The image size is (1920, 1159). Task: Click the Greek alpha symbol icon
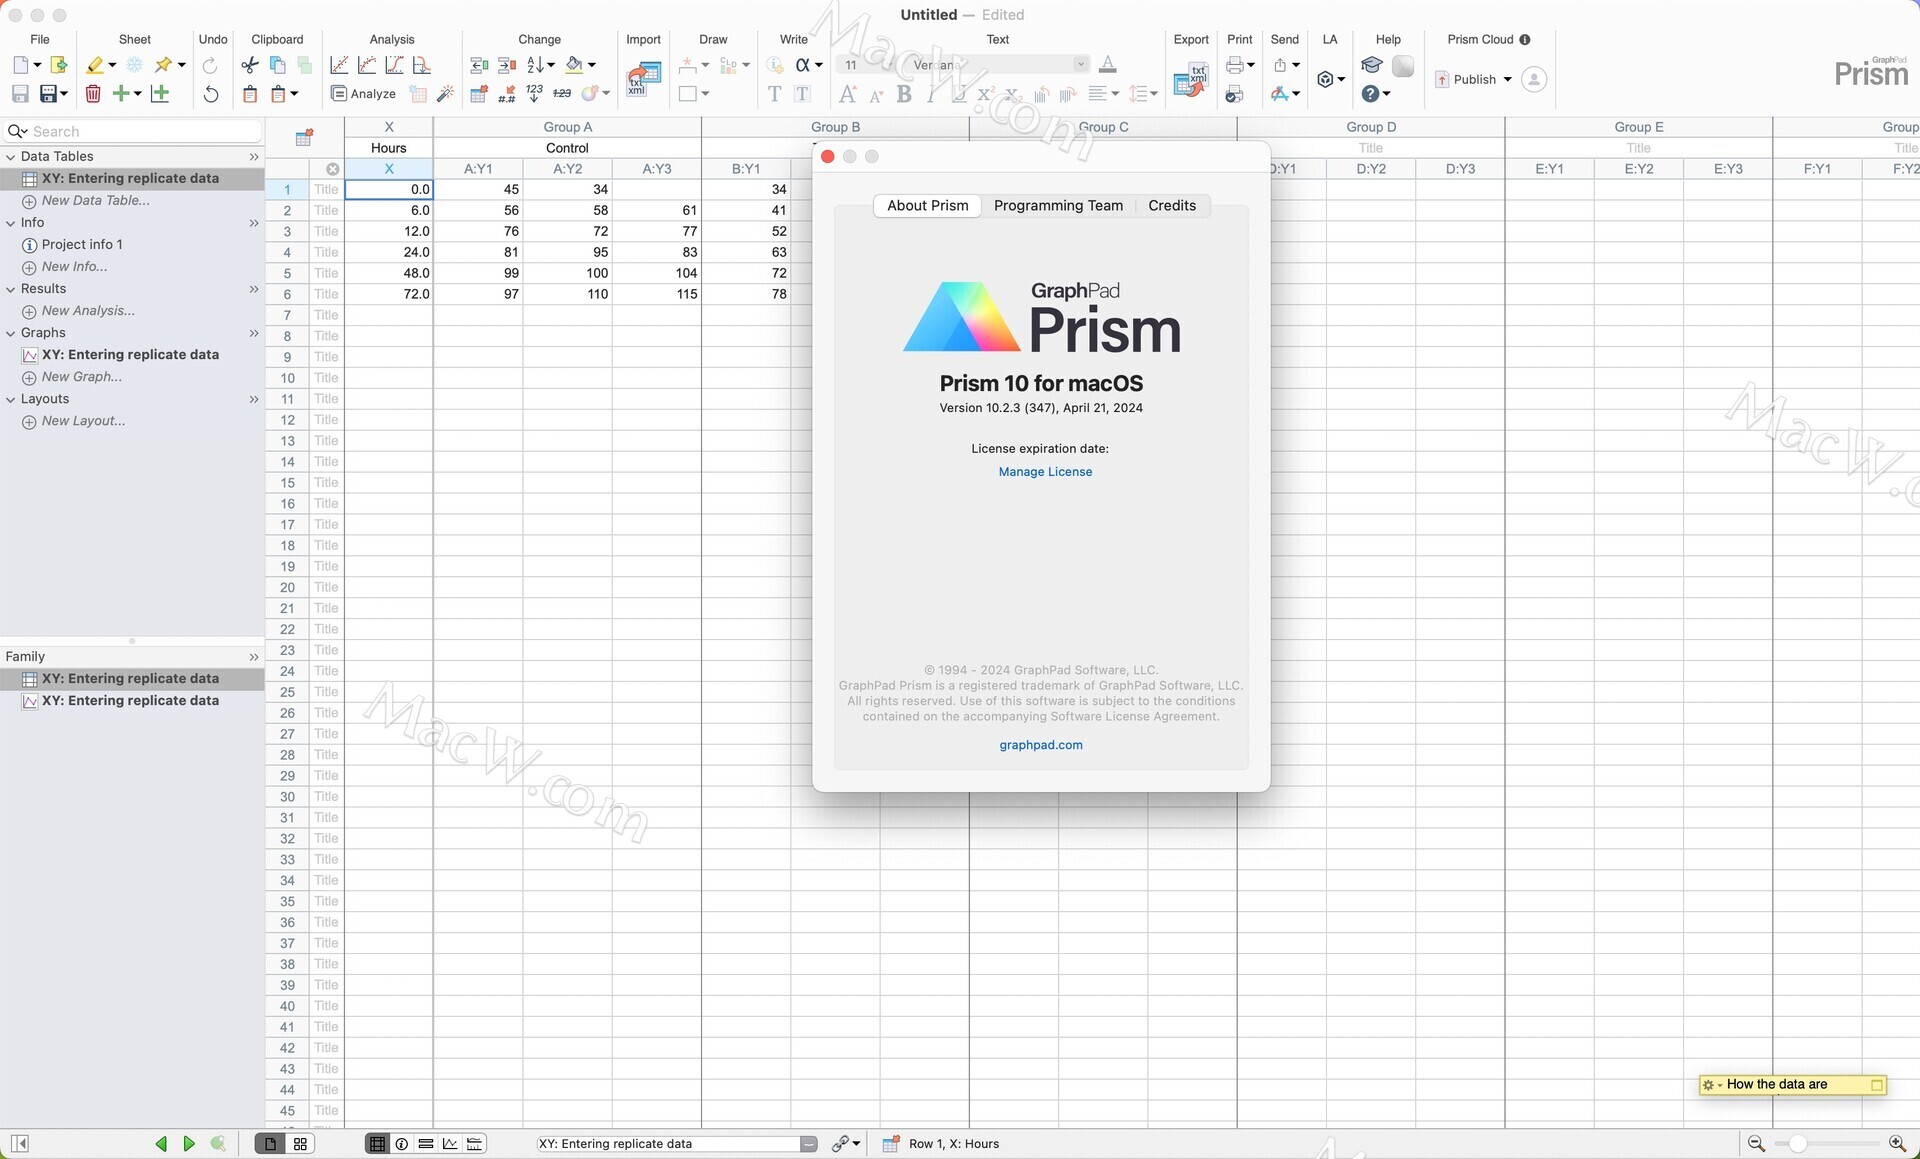pyautogui.click(x=802, y=65)
